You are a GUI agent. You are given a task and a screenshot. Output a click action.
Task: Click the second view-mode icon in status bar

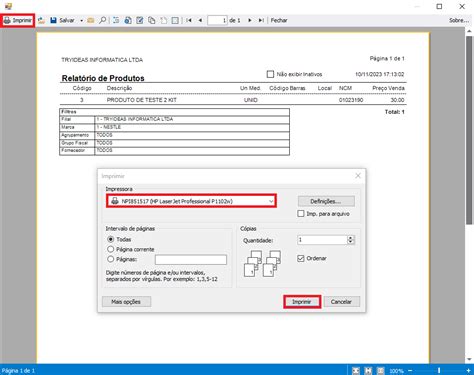point(368,371)
